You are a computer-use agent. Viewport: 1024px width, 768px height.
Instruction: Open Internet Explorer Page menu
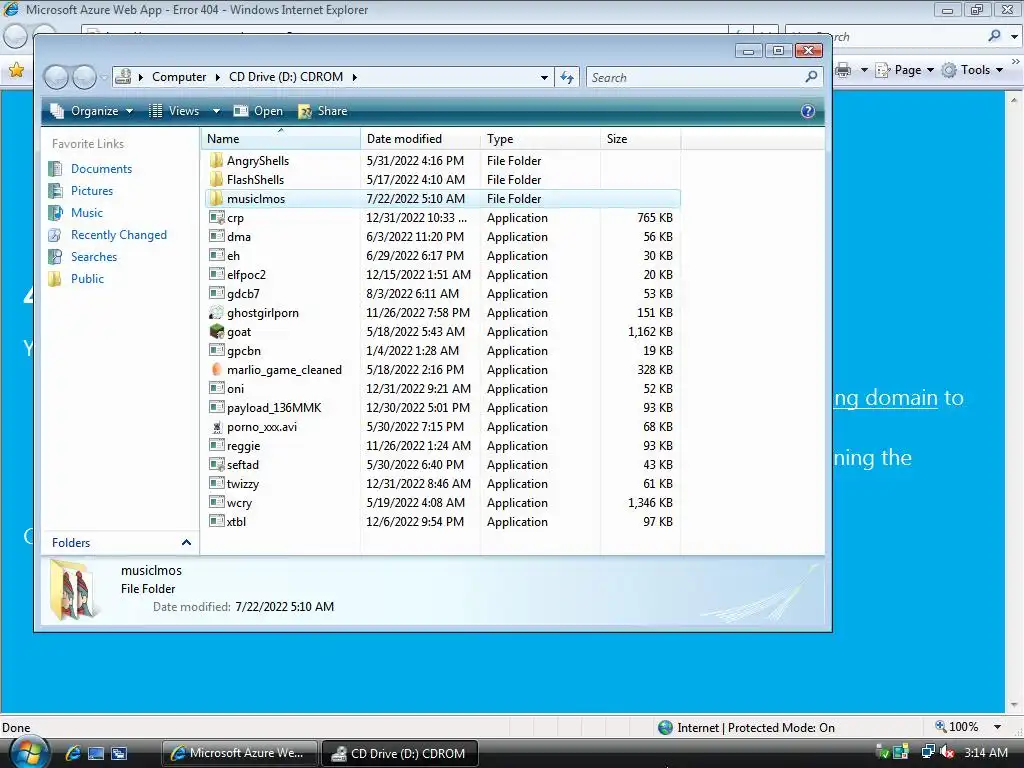click(x=904, y=70)
